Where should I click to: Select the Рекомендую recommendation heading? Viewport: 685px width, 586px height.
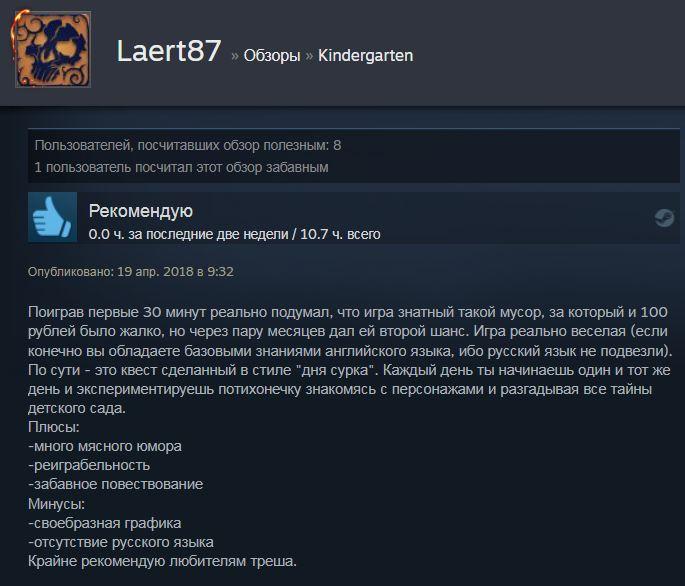pos(141,211)
